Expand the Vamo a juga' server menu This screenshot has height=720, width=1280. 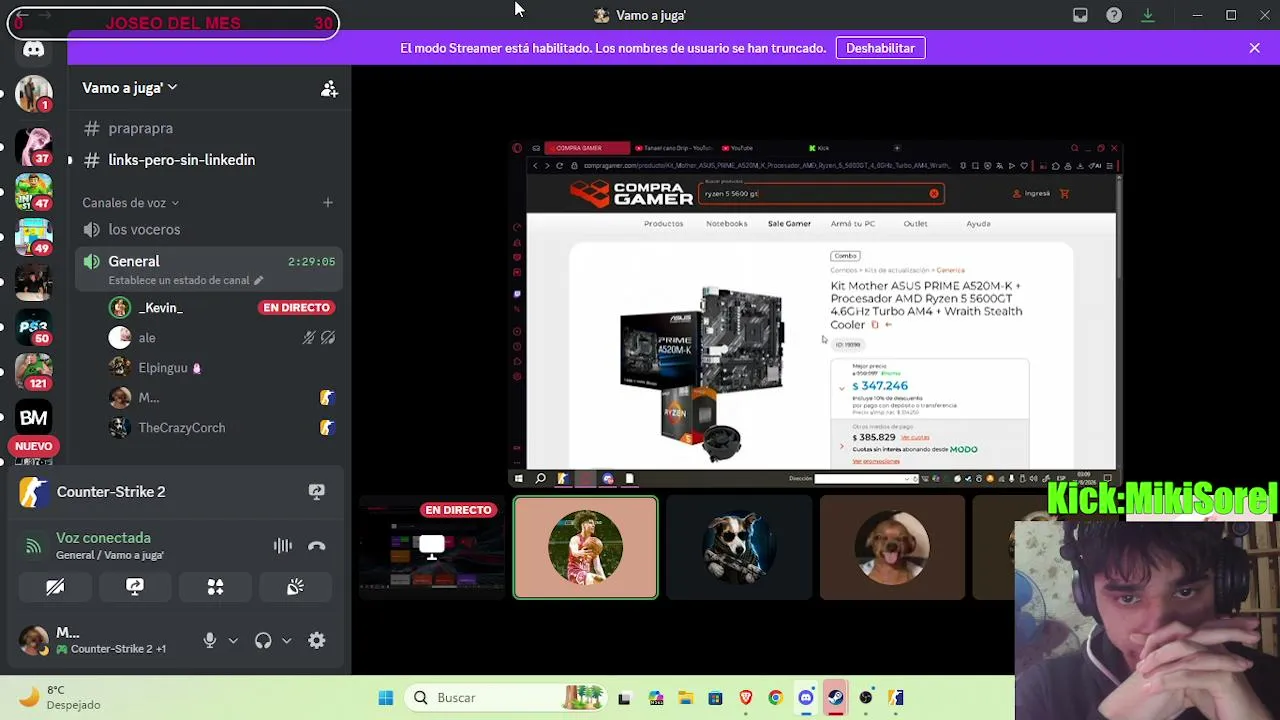point(130,88)
